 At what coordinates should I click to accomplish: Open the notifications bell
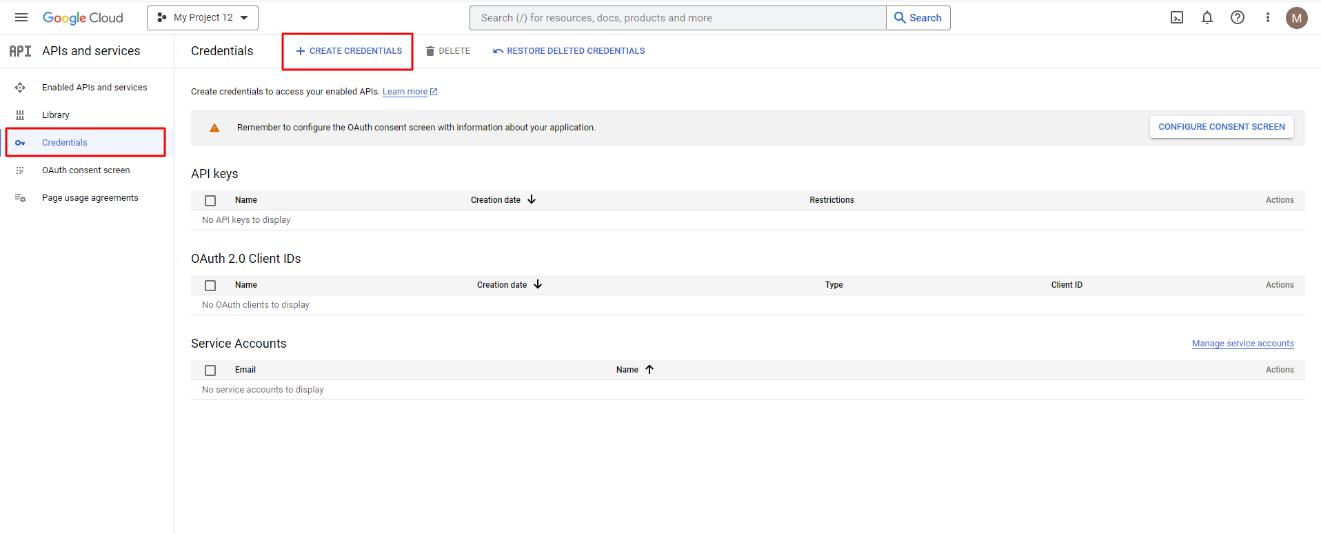point(1207,17)
